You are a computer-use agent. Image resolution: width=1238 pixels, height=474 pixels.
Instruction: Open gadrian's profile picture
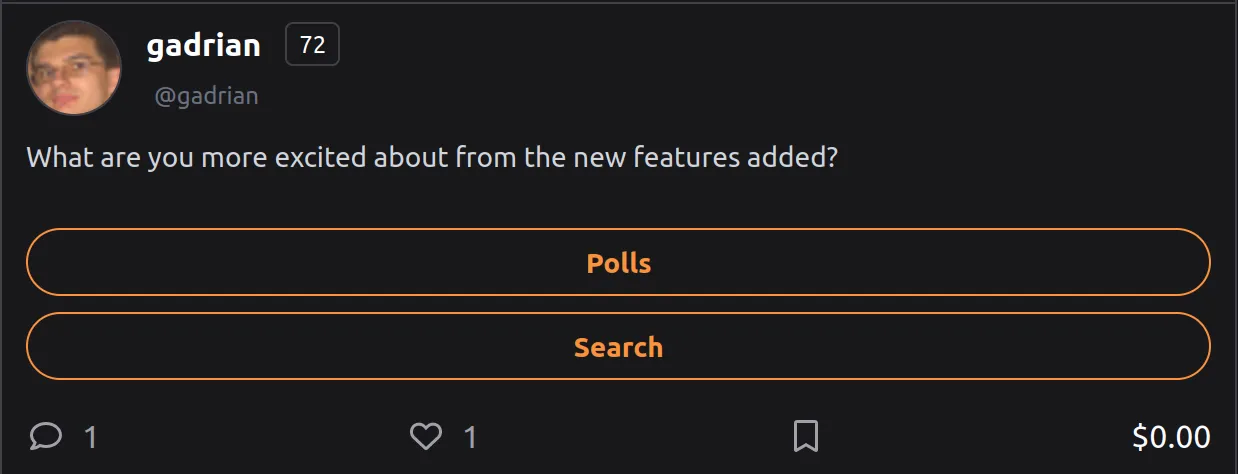coord(74,68)
